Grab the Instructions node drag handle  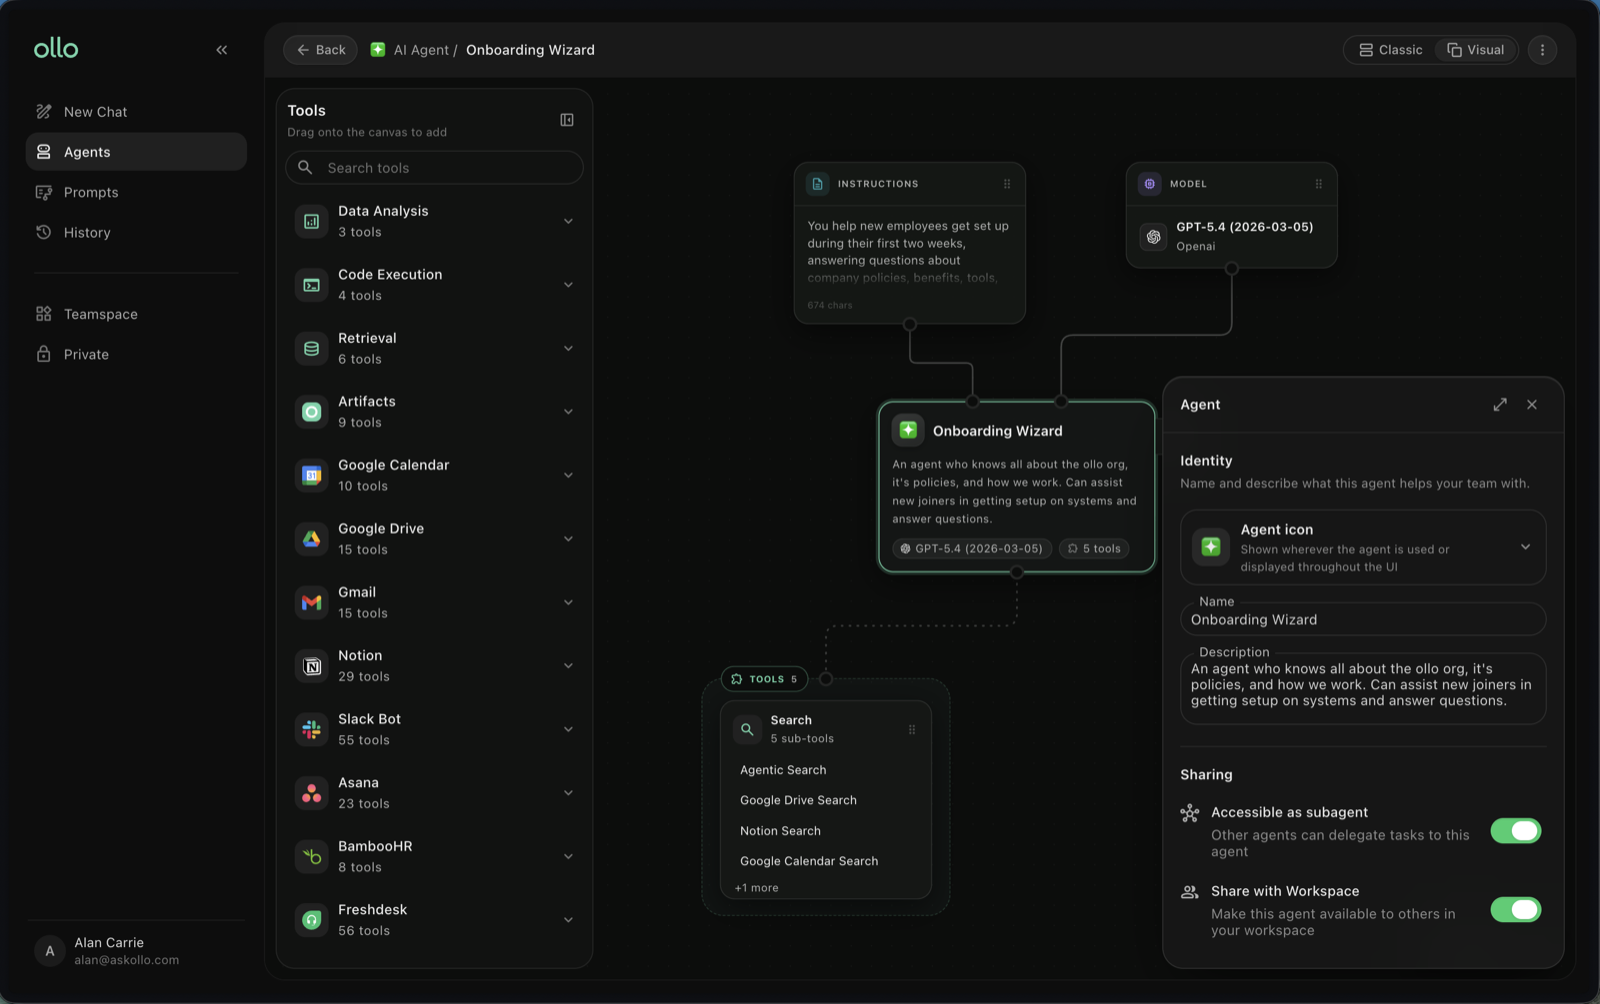[x=1007, y=184]
